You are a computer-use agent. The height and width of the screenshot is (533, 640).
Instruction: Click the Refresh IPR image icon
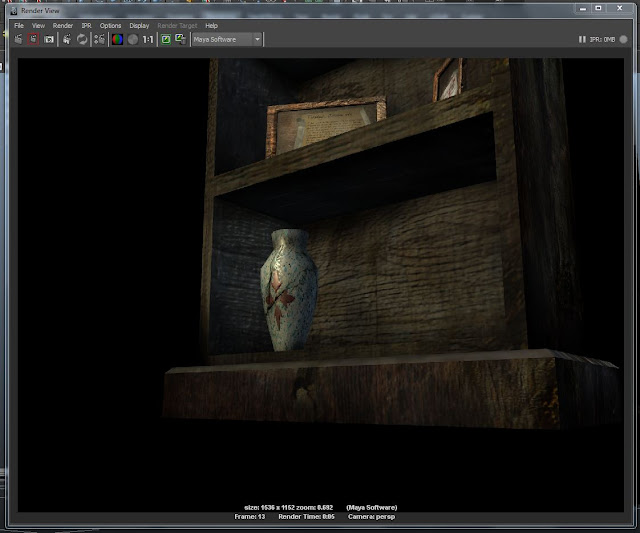82,40
